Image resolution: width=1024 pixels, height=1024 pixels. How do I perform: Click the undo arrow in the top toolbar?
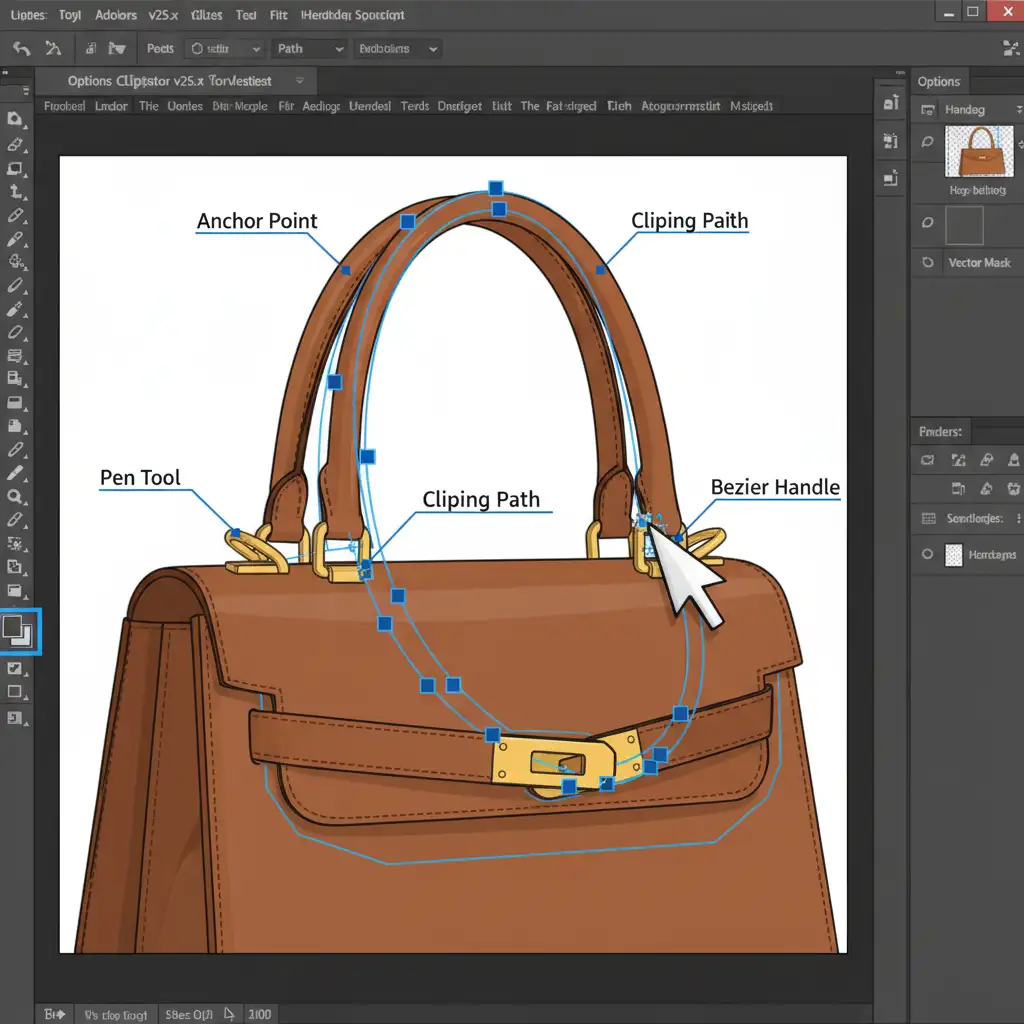[21, 48]
